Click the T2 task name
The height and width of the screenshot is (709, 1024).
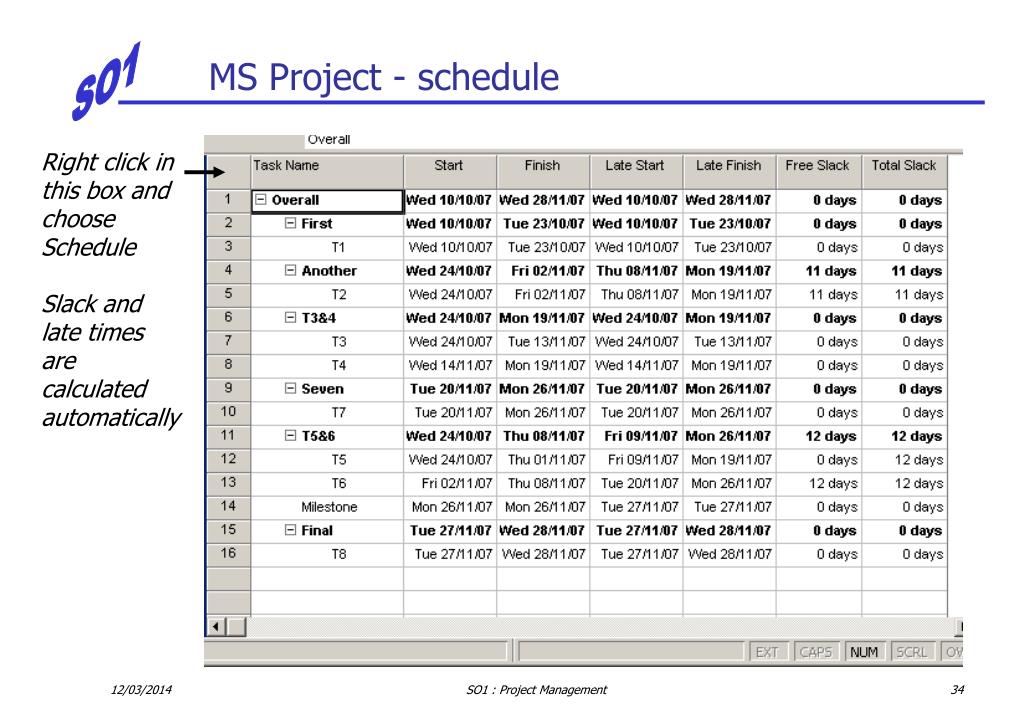coord(338,294)
